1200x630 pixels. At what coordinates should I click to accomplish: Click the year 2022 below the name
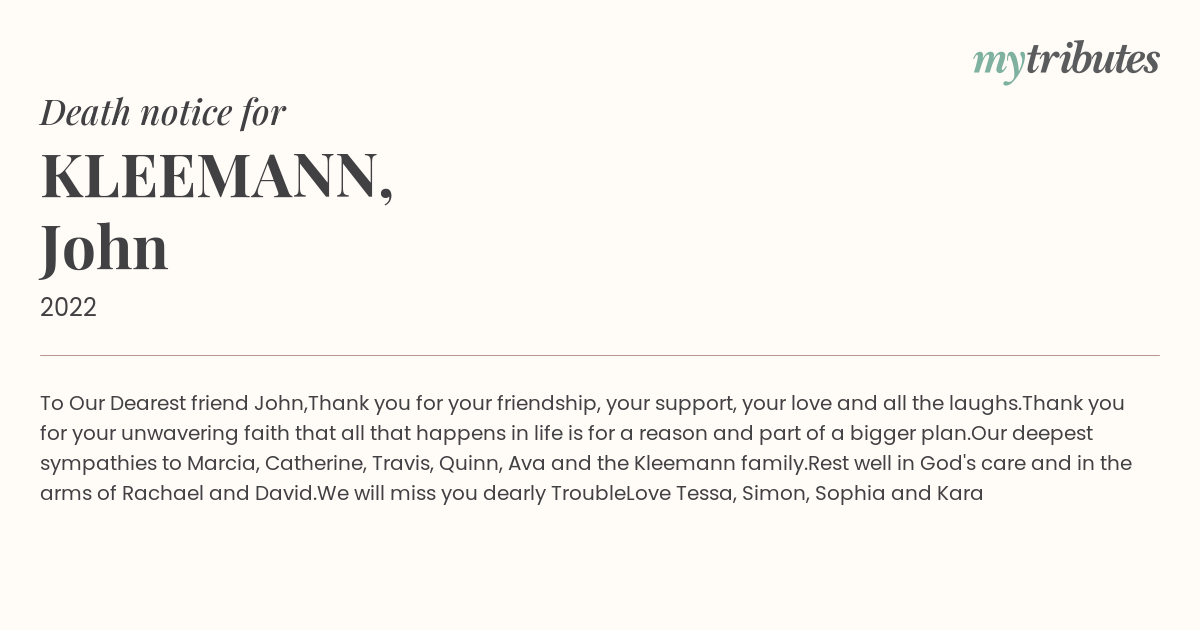point(68,307)
